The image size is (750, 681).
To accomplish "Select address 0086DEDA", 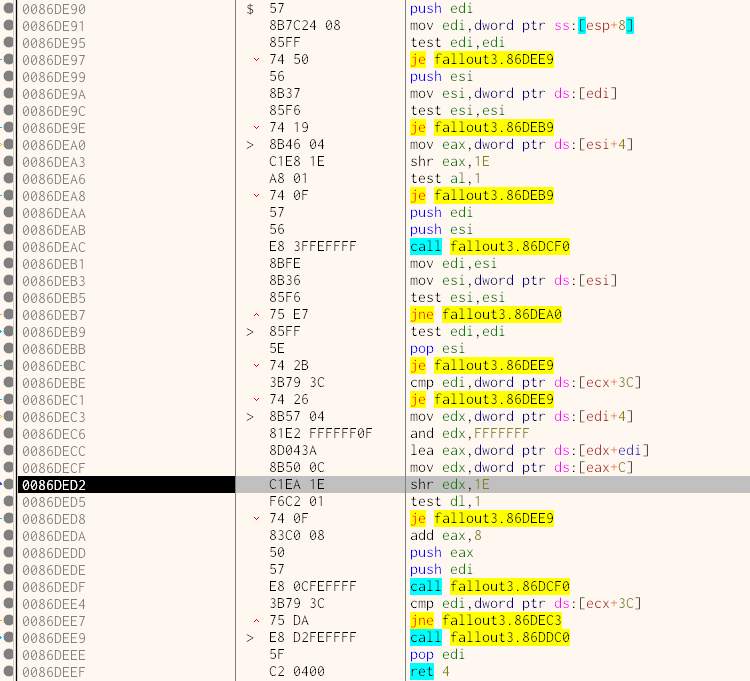I will 54,536.
